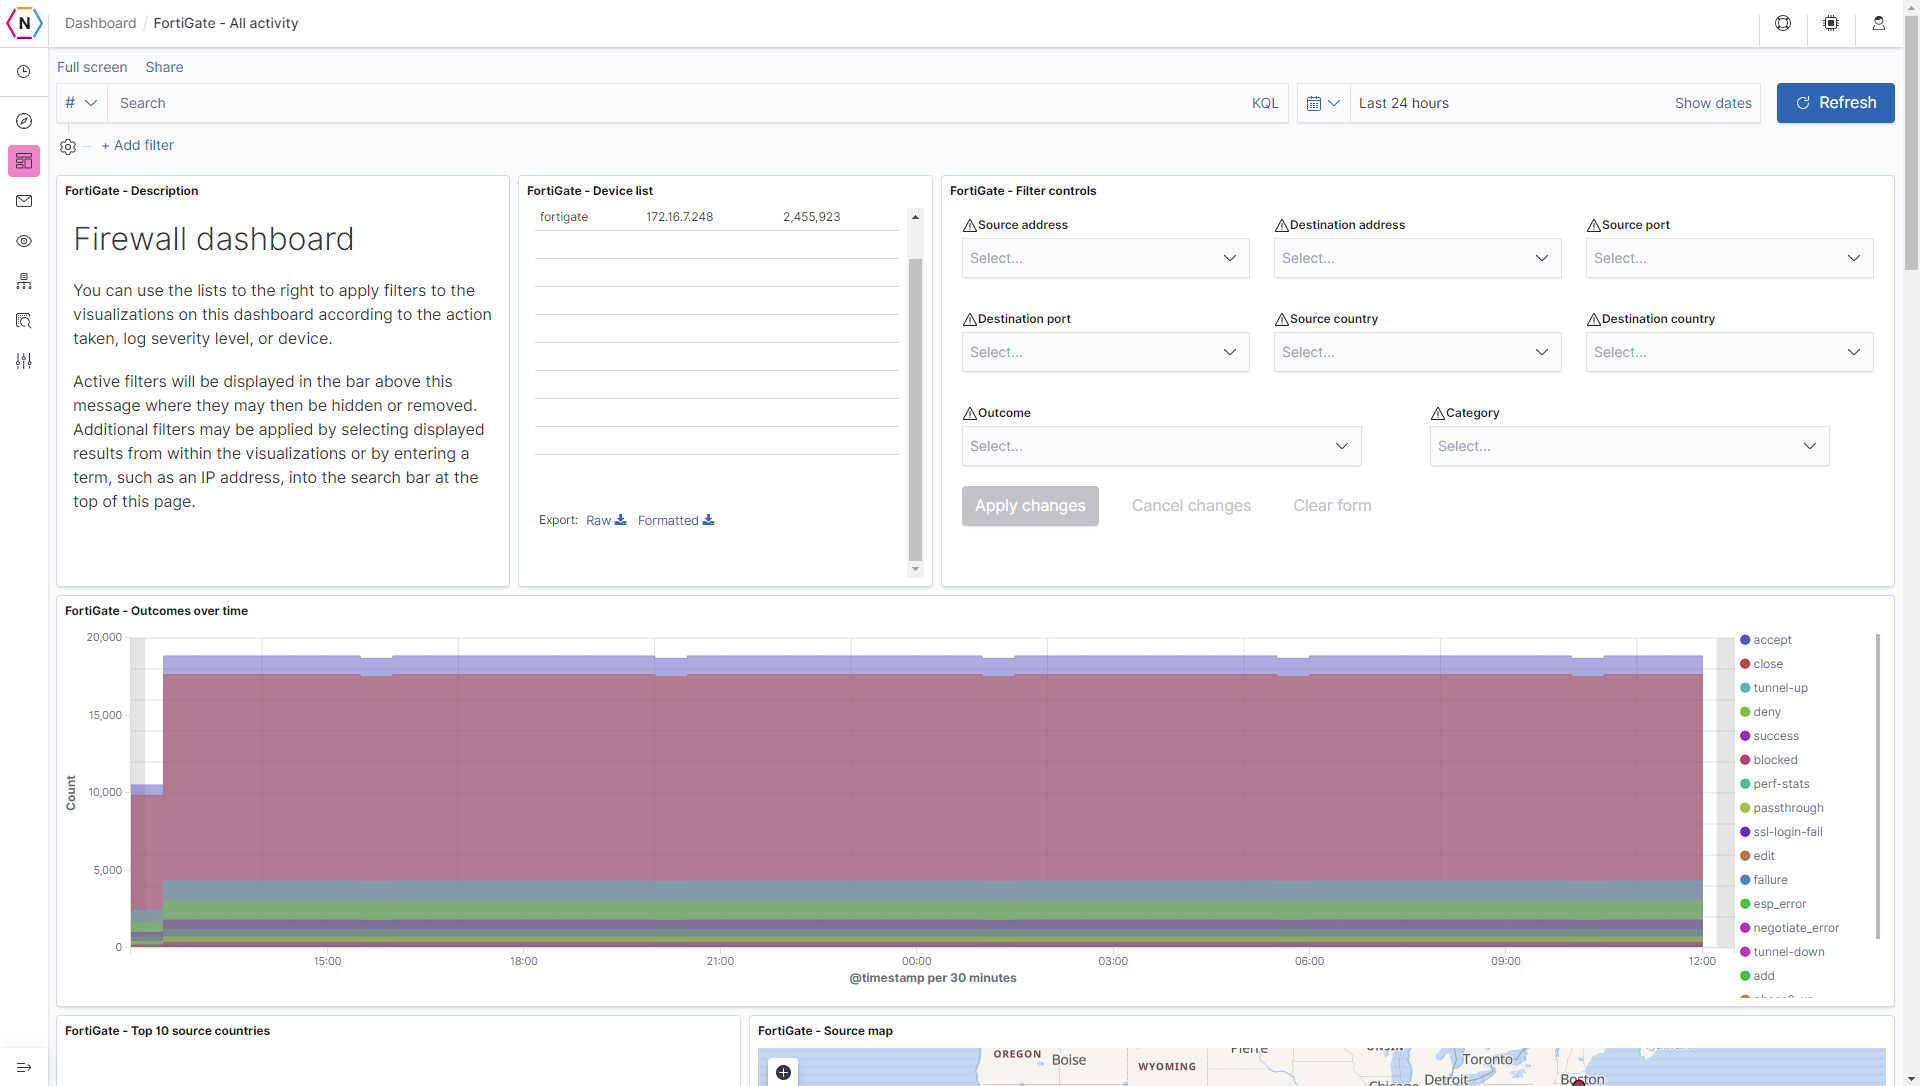The image size is (1920, 1086).
Task: Toggle the passthrough legend series
Action: (x=1788, y=808)
